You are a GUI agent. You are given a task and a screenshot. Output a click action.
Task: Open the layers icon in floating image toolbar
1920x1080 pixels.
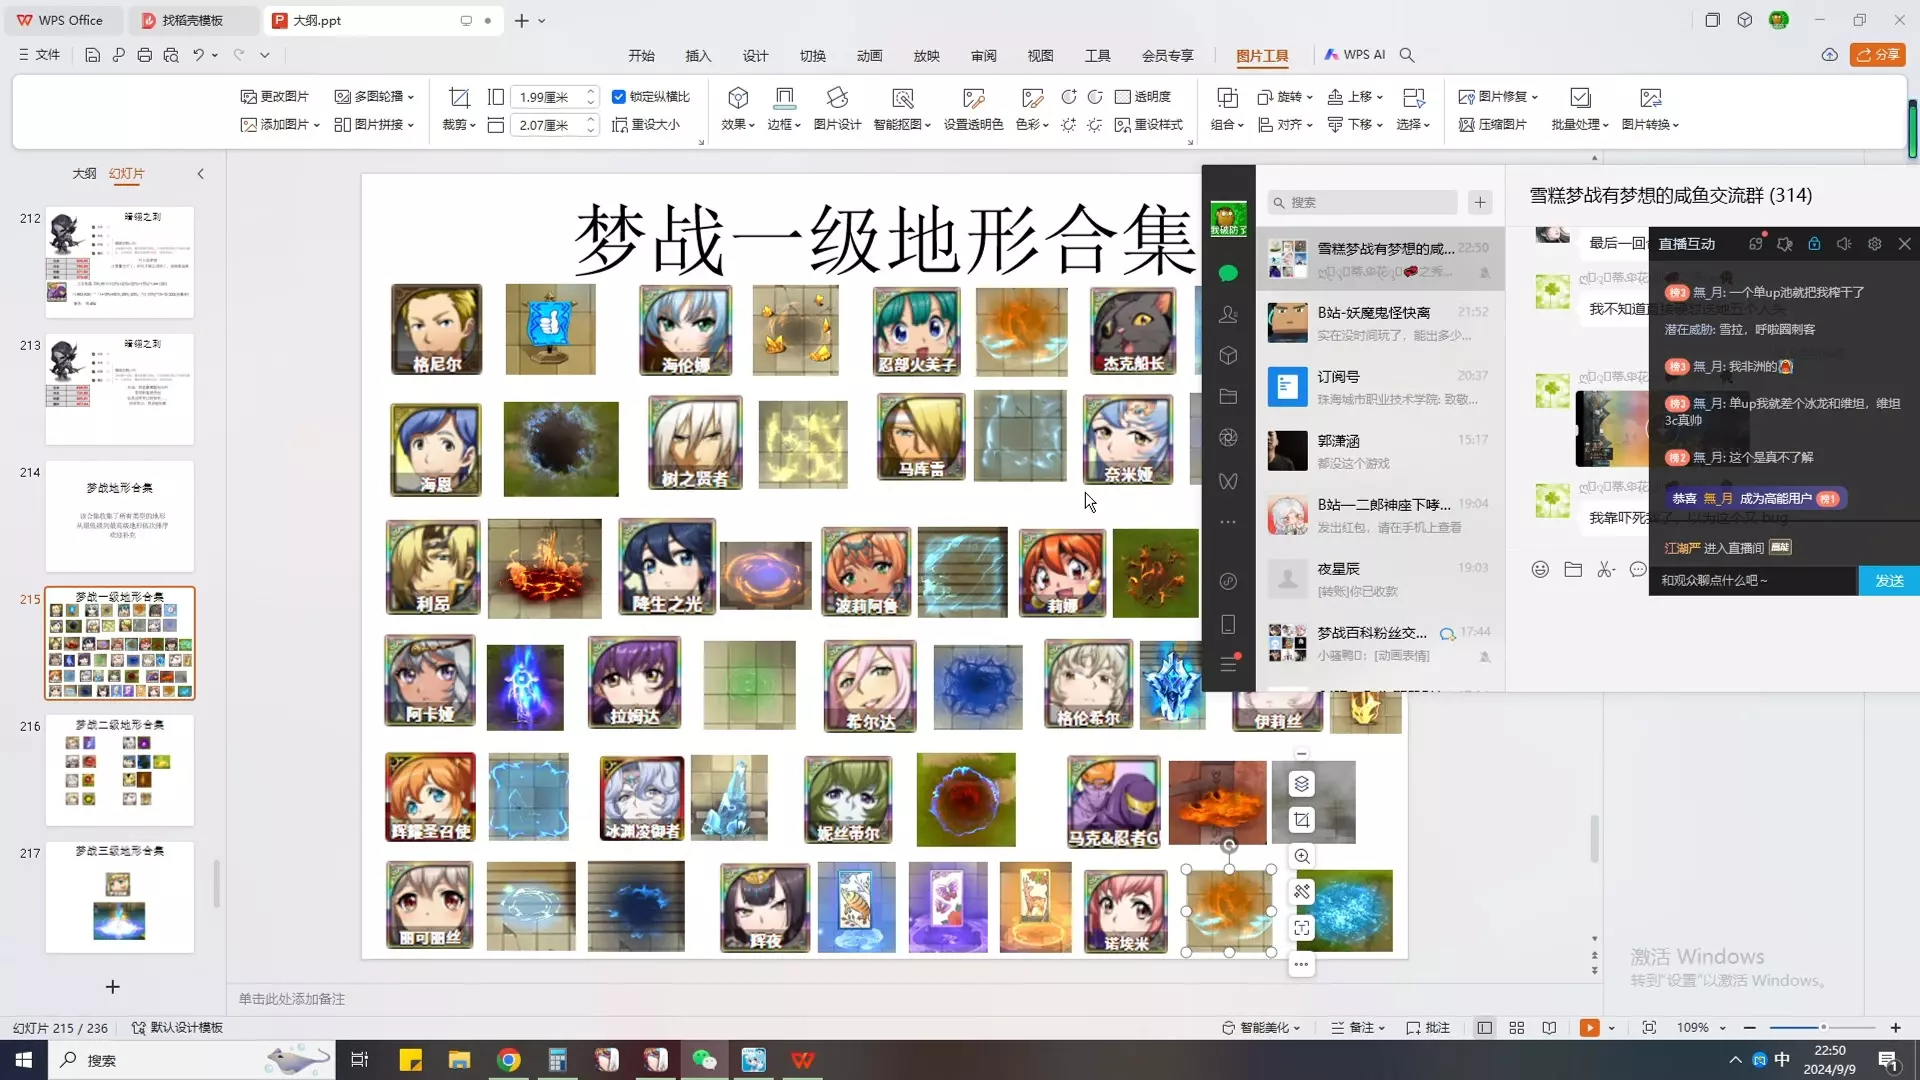click(1301, 784)
